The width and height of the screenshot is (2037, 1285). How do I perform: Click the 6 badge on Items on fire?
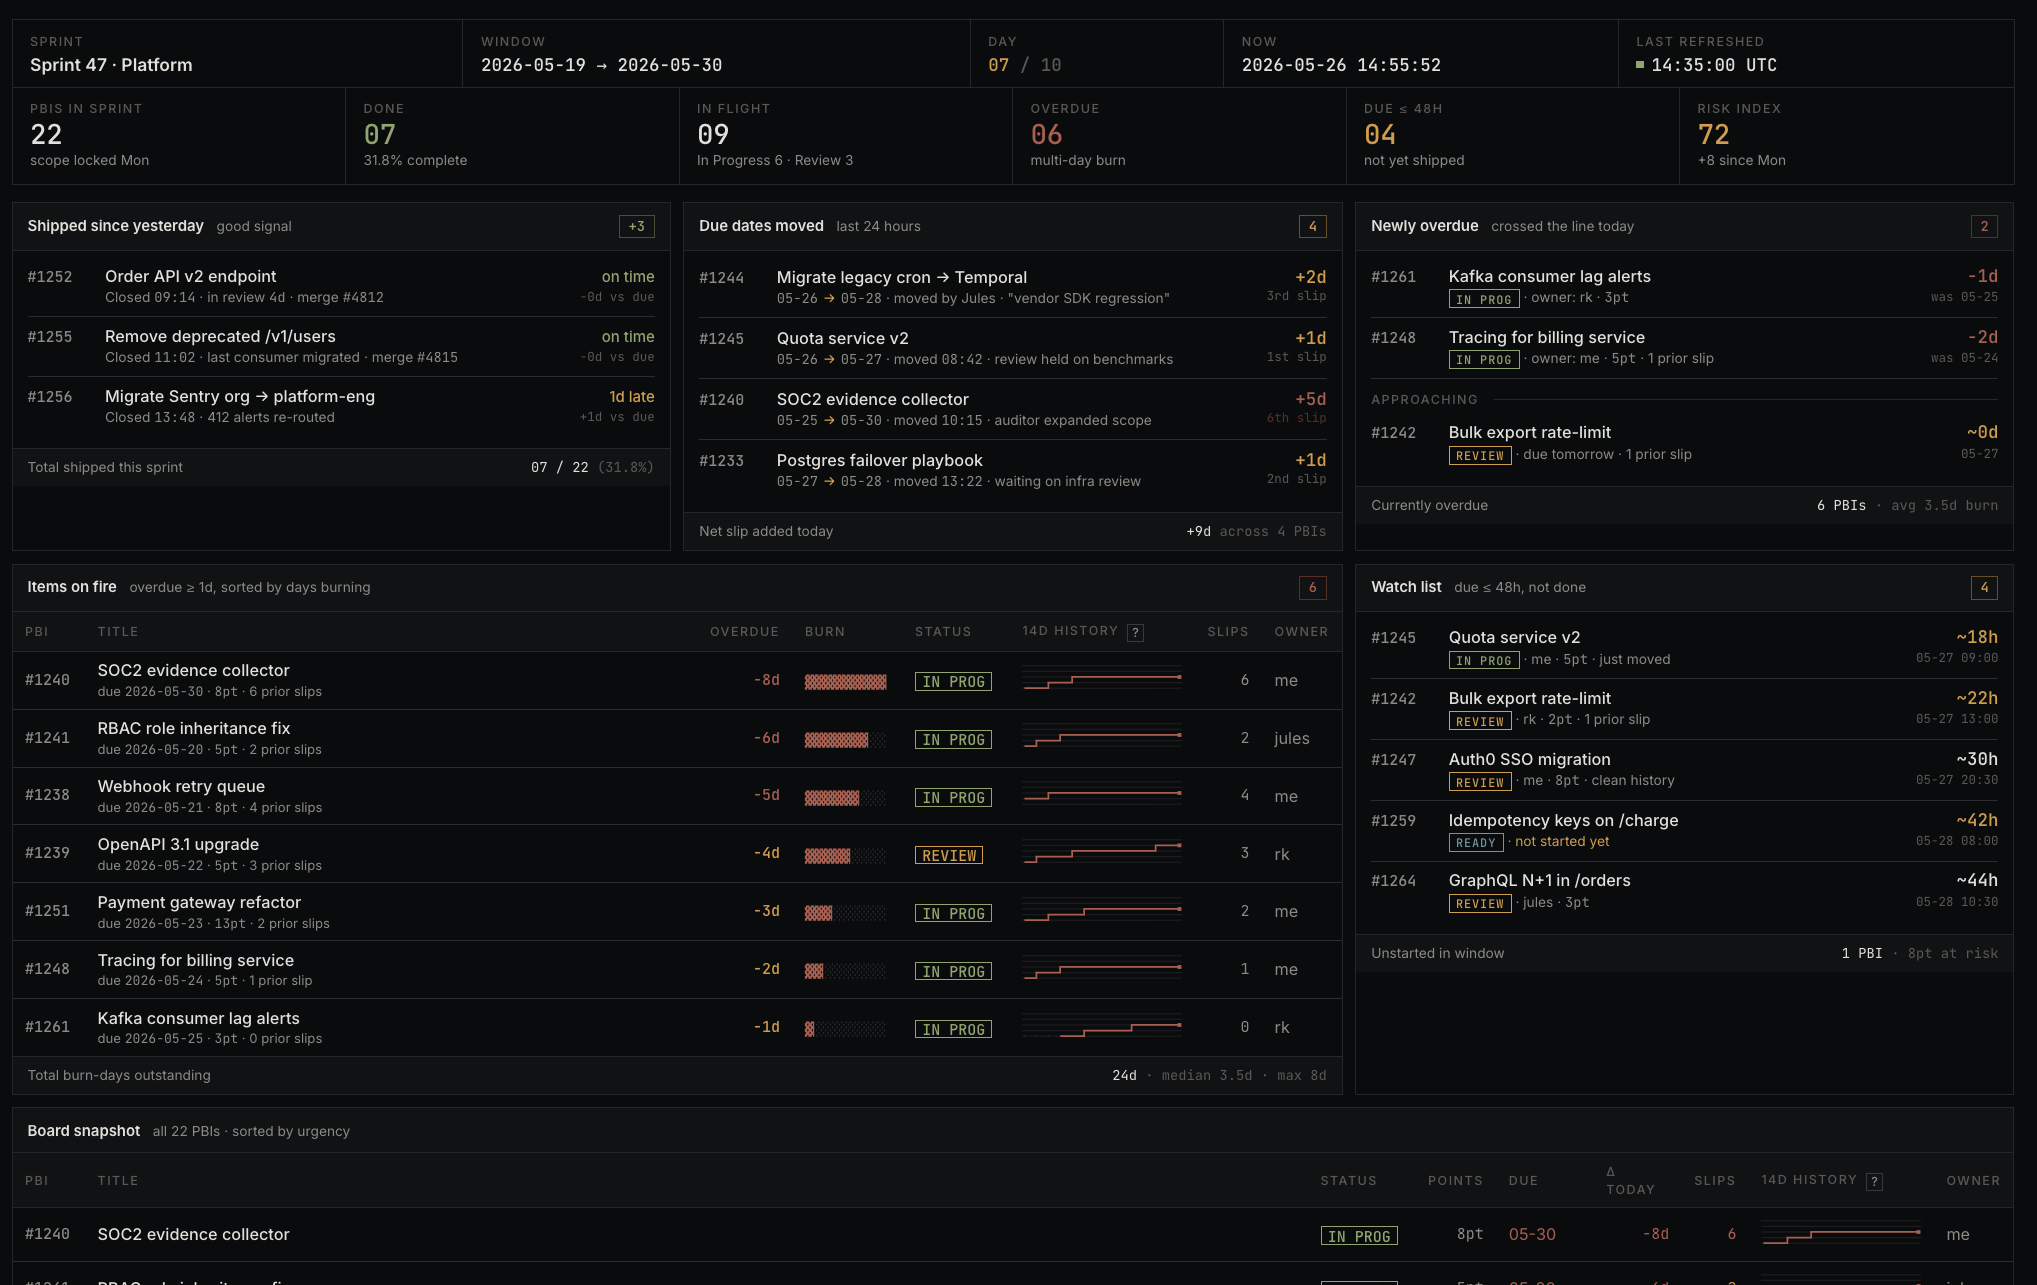pyautogui.click(x=1312, y=587)
